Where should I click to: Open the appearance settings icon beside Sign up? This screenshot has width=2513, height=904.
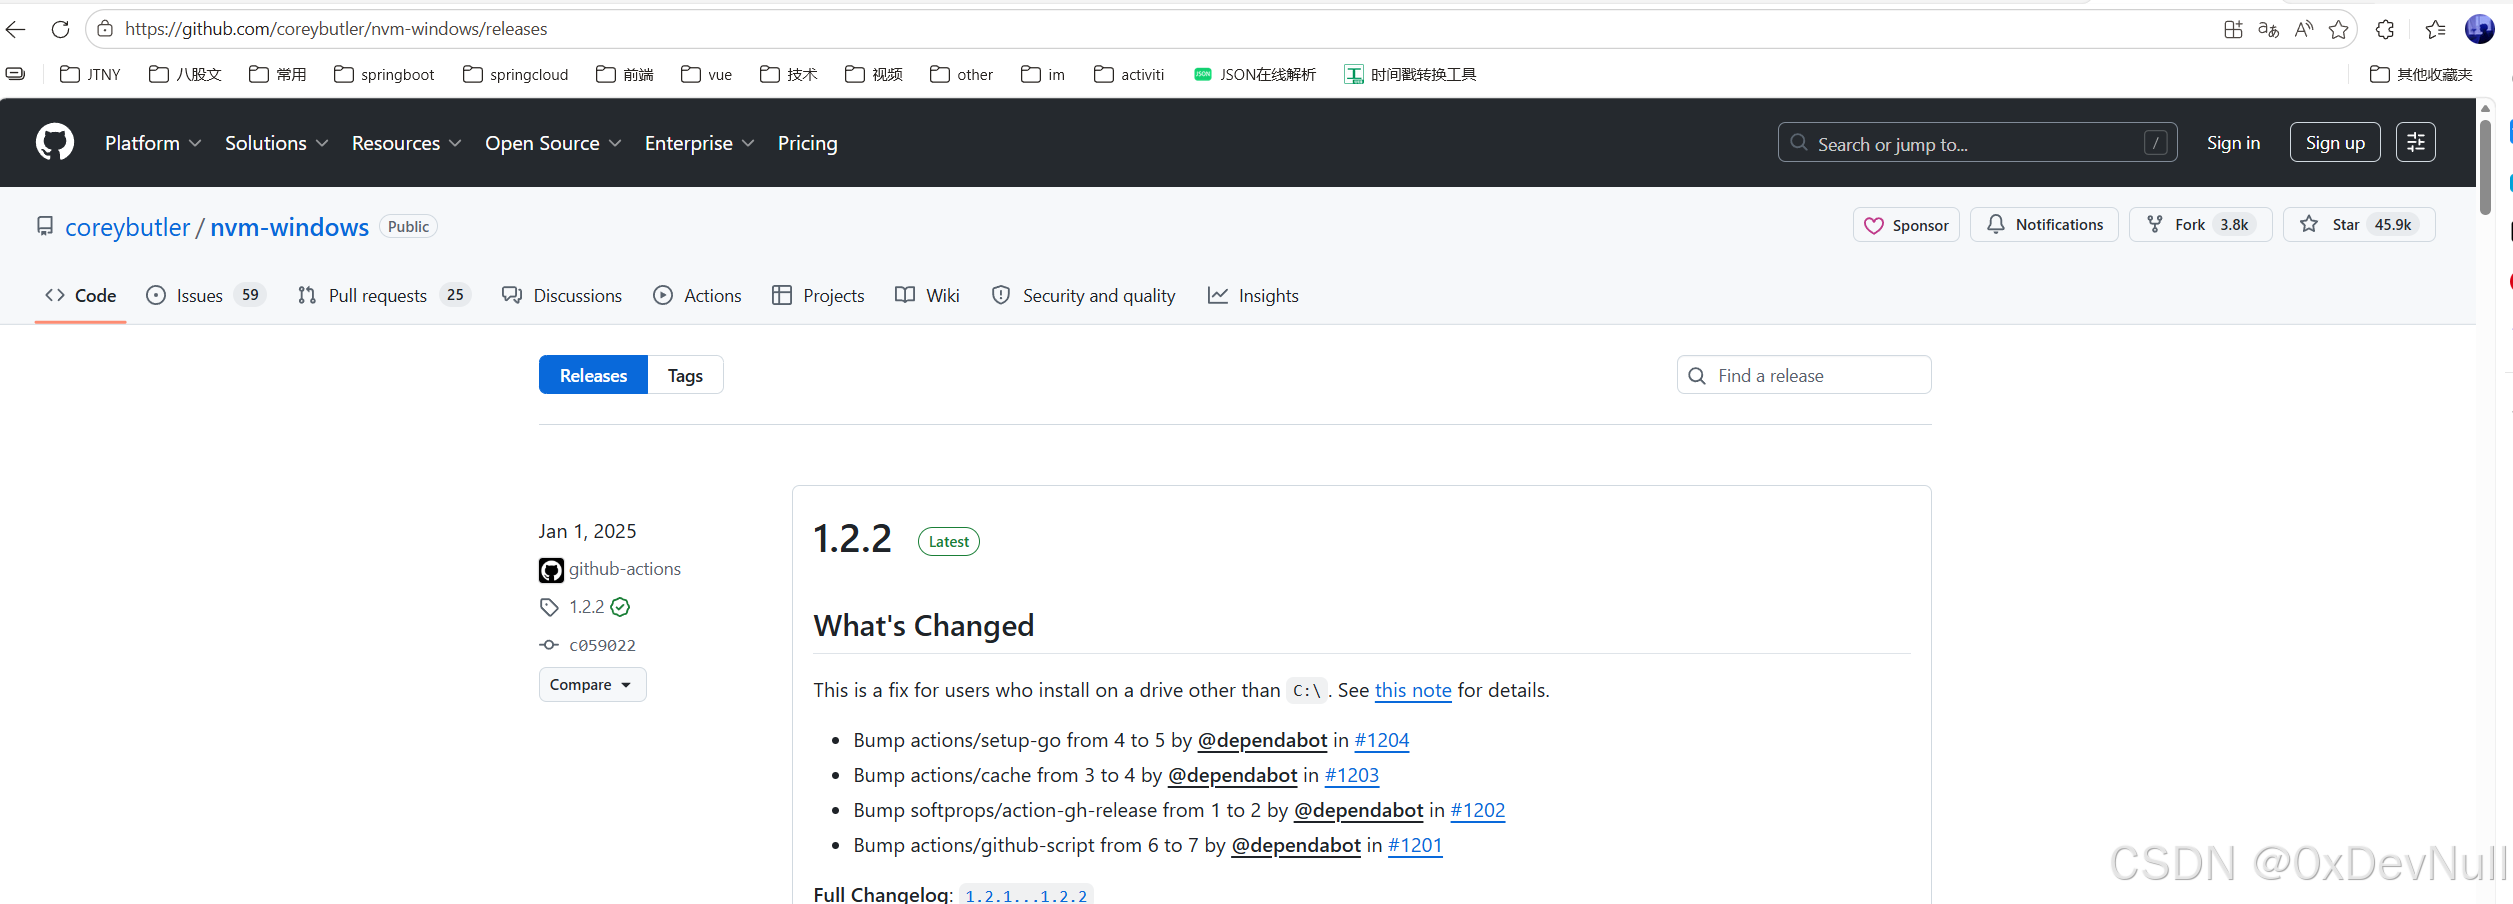(x=2416, y=142)
